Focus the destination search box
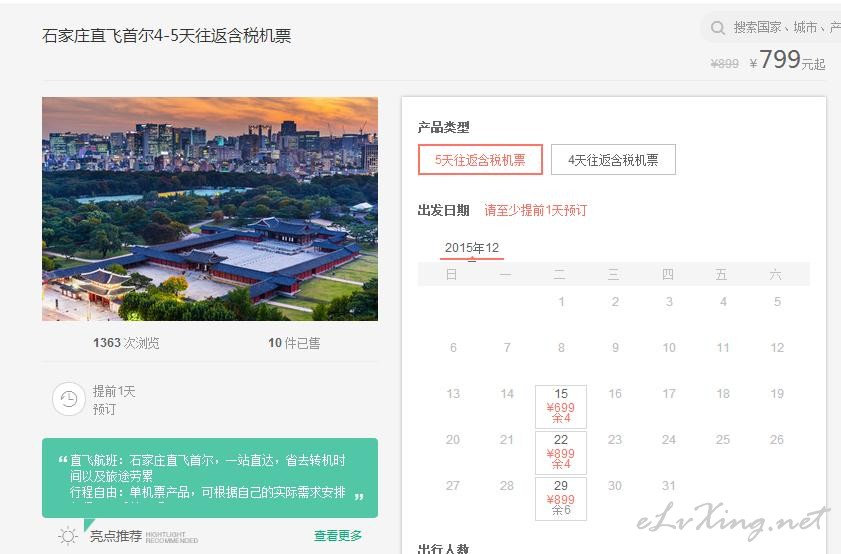841x554 pixels. click(x=772, y=27)
